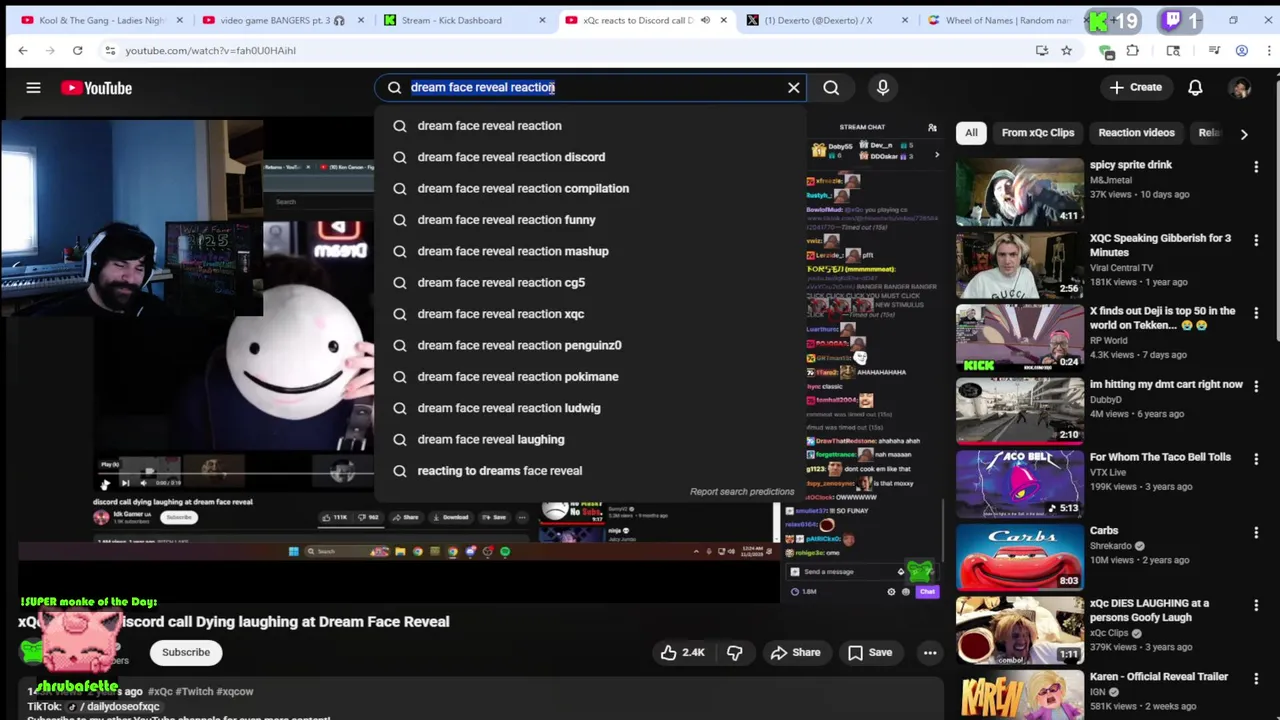Share the video

(795, 653)
